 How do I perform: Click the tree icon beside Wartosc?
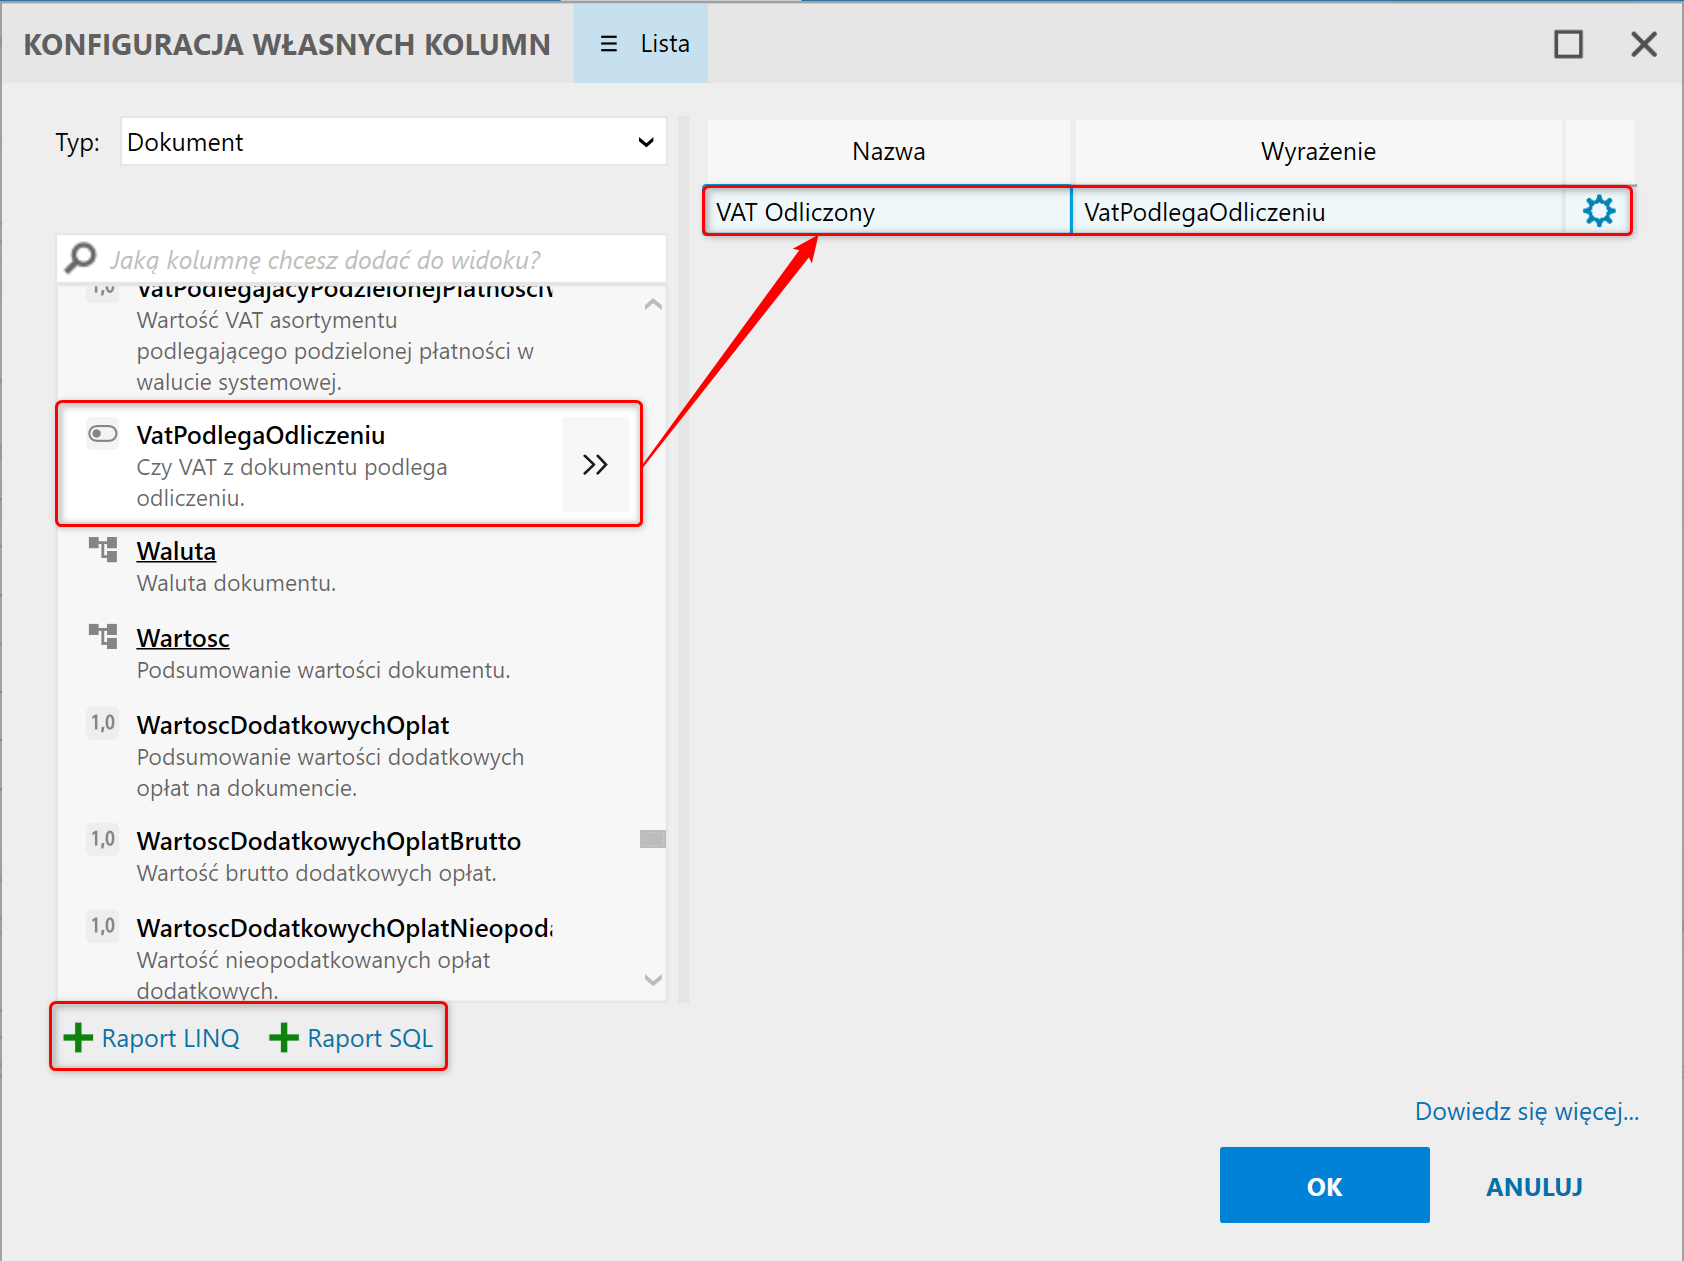click(x=103, y=637)
